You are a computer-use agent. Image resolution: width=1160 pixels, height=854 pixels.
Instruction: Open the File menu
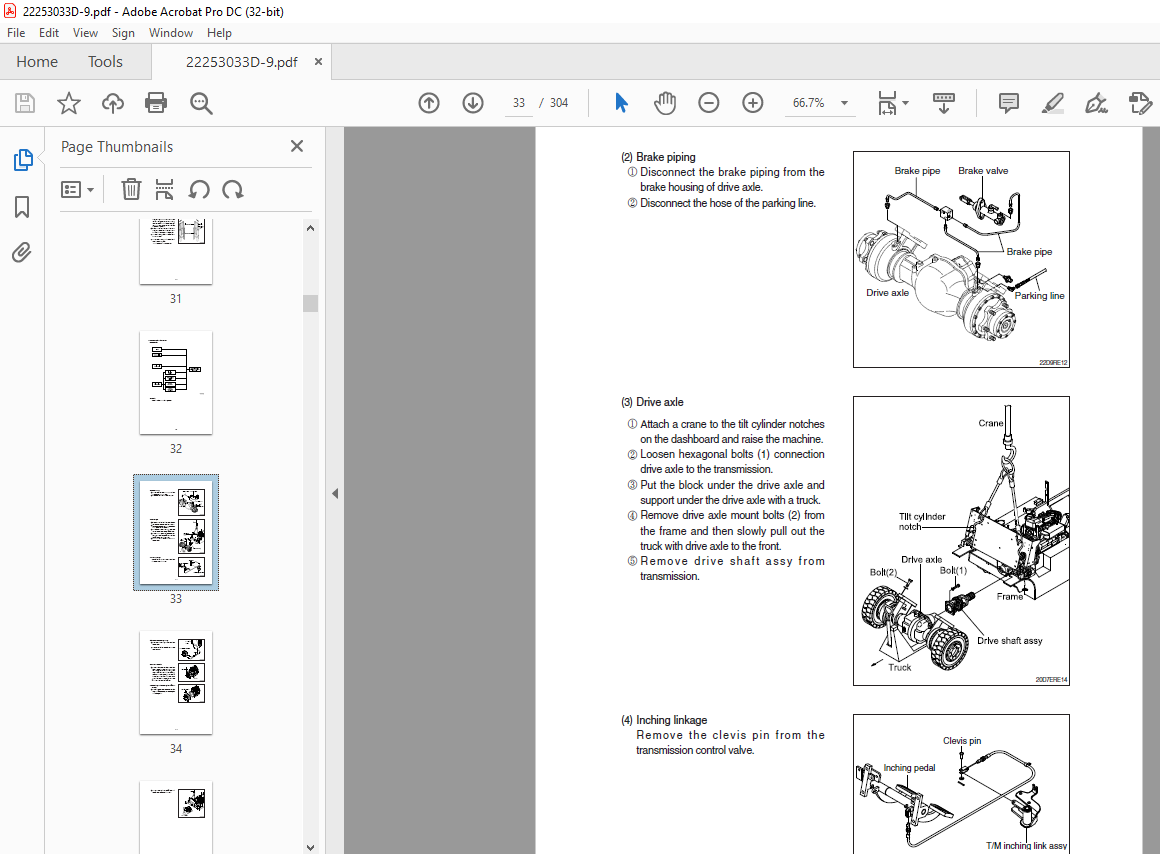coord(16,33)
